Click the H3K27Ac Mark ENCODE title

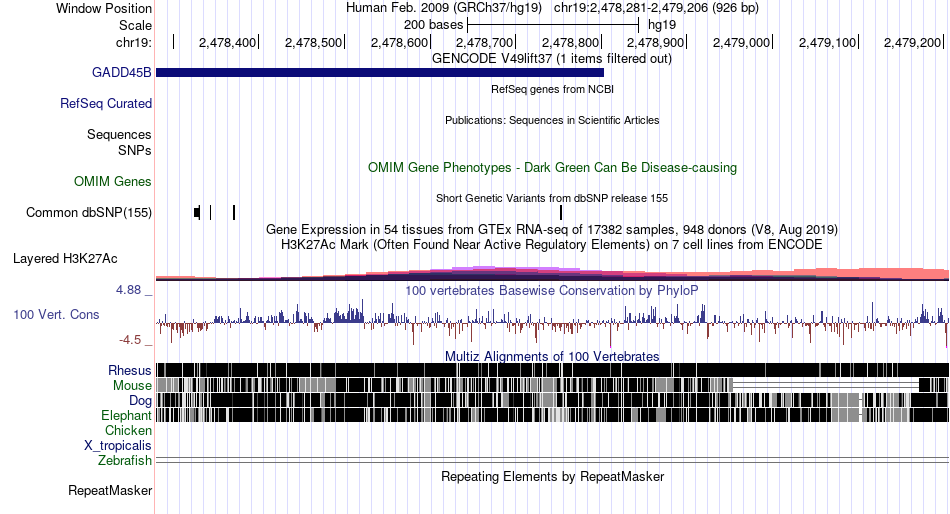click(552, 245)
